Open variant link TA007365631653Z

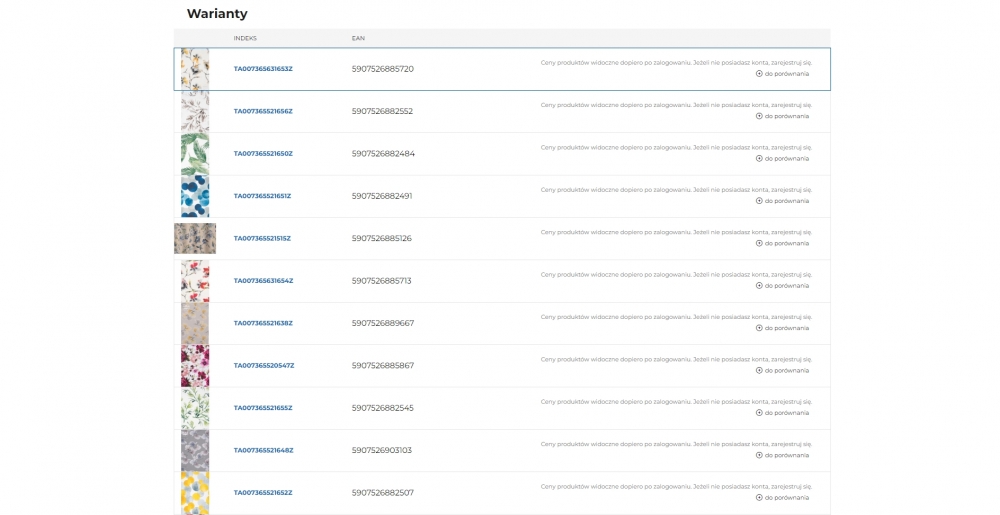pyautogui.click(x=263, y=69)
